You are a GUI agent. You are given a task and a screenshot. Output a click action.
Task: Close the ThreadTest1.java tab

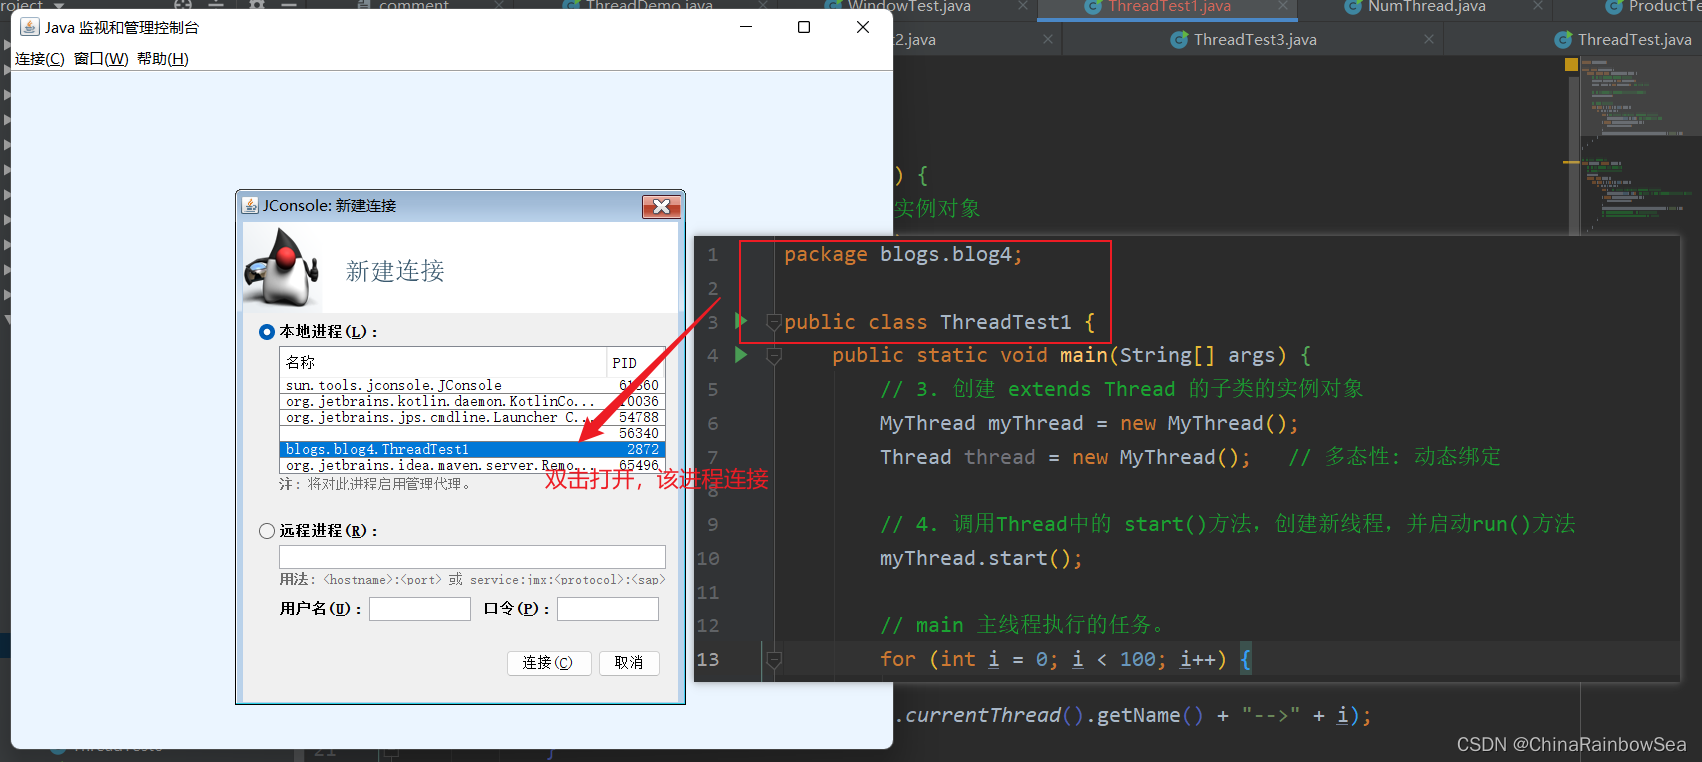click(x=1283, y=7)
